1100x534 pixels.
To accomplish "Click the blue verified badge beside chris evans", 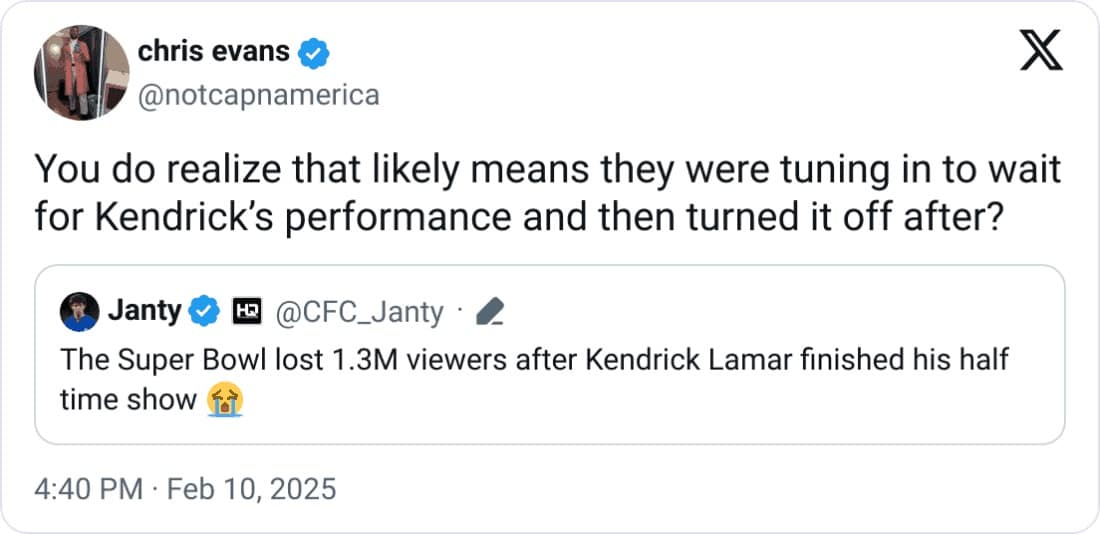I will [314, 54].
